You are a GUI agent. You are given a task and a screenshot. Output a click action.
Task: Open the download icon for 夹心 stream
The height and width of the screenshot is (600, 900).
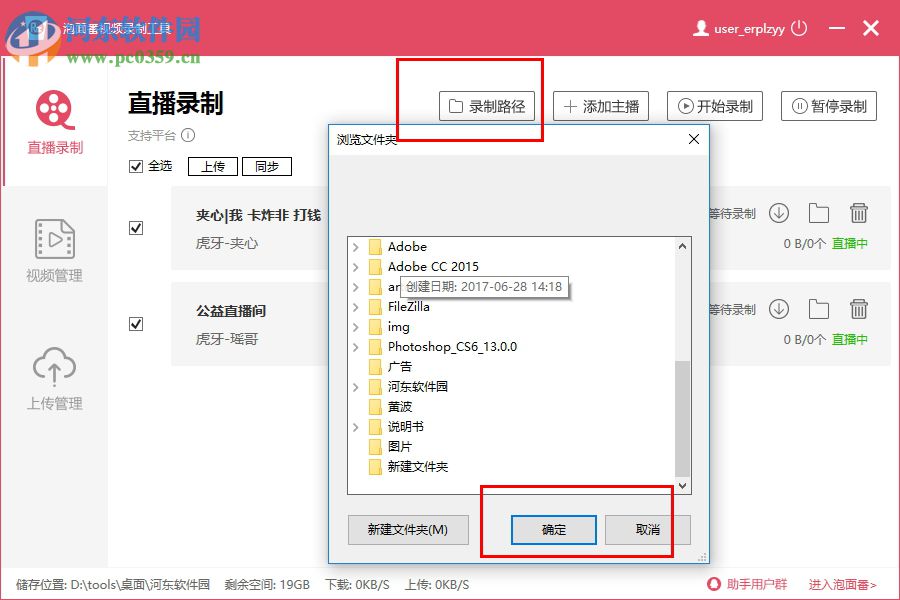(779, 213)
